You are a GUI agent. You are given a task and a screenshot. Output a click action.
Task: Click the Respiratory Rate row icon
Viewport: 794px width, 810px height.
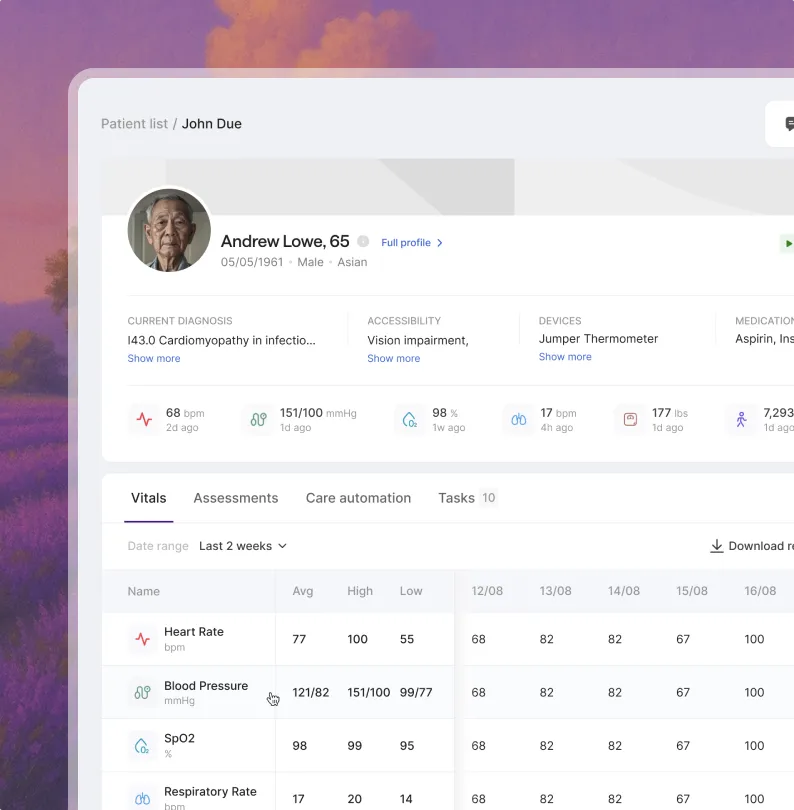click(x=143, y=799)
